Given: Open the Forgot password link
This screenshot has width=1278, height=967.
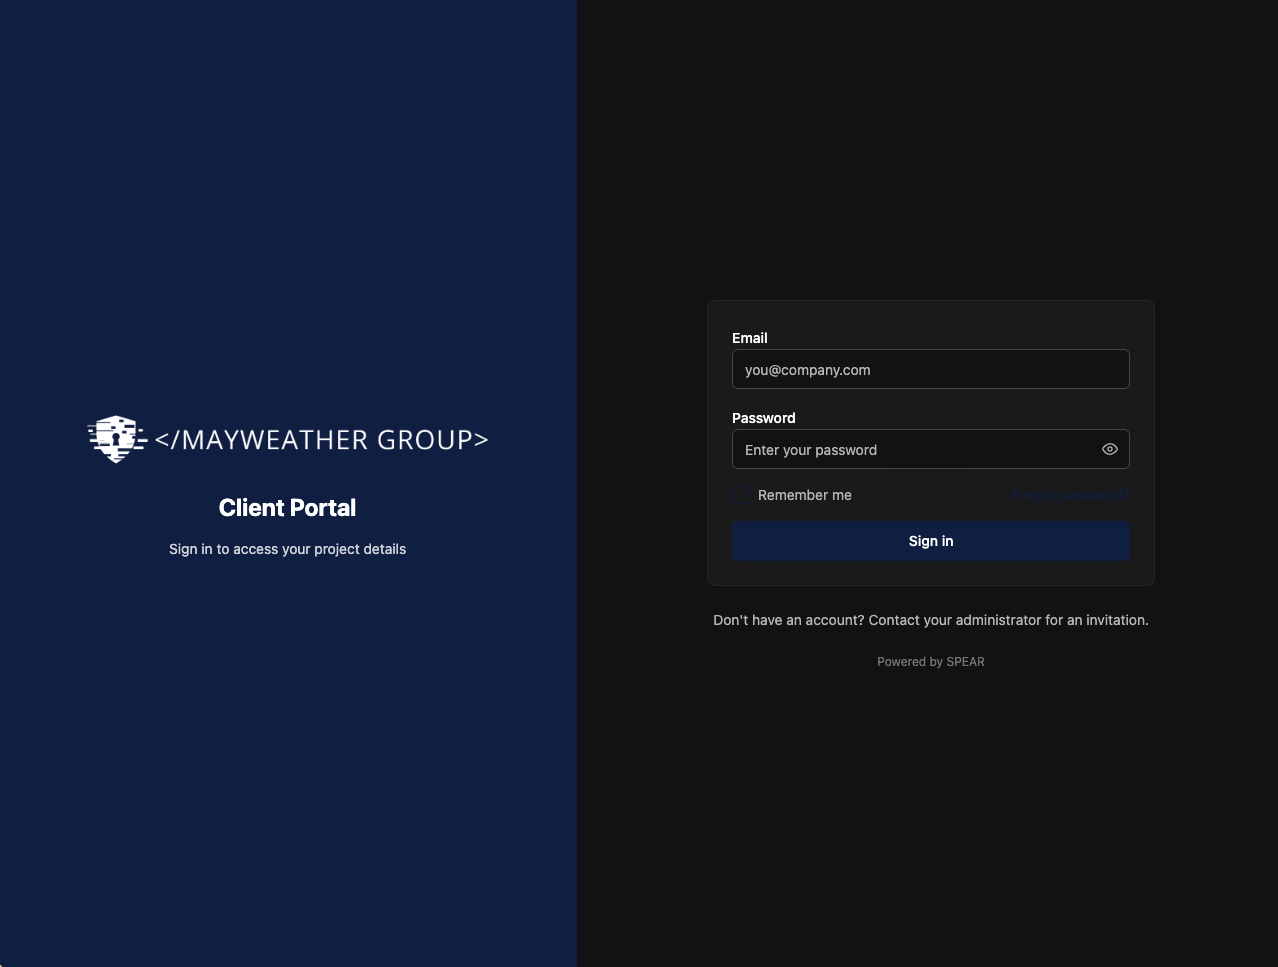Looking at the screenshot, I should 1070,494.
